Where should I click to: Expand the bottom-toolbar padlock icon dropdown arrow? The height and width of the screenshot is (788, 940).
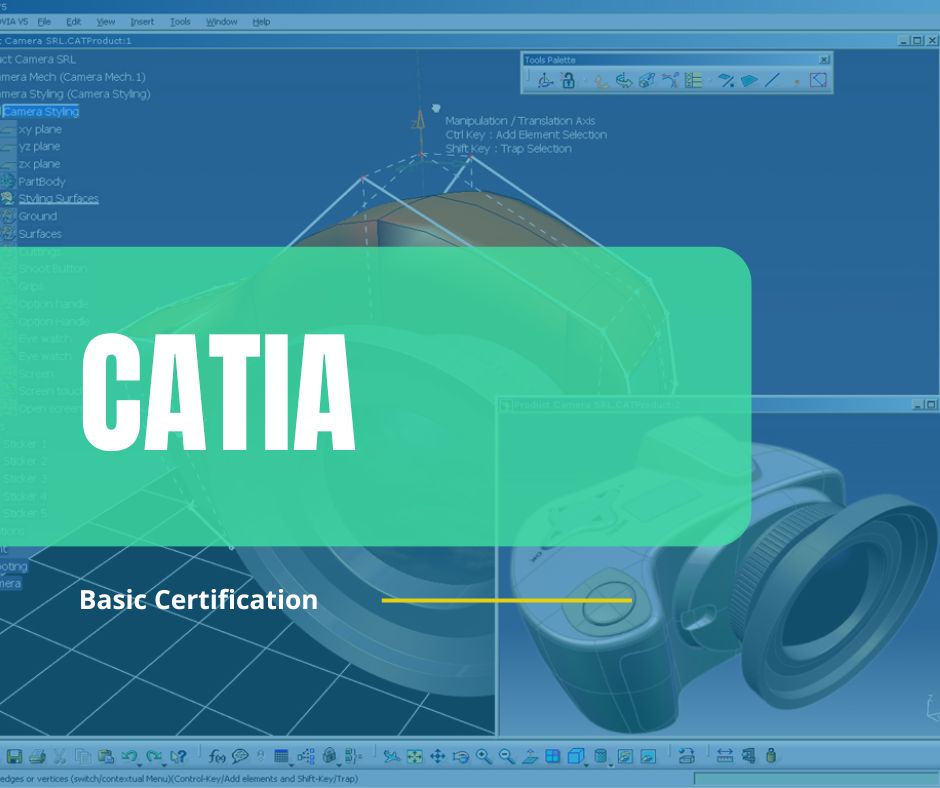(339, 764)
